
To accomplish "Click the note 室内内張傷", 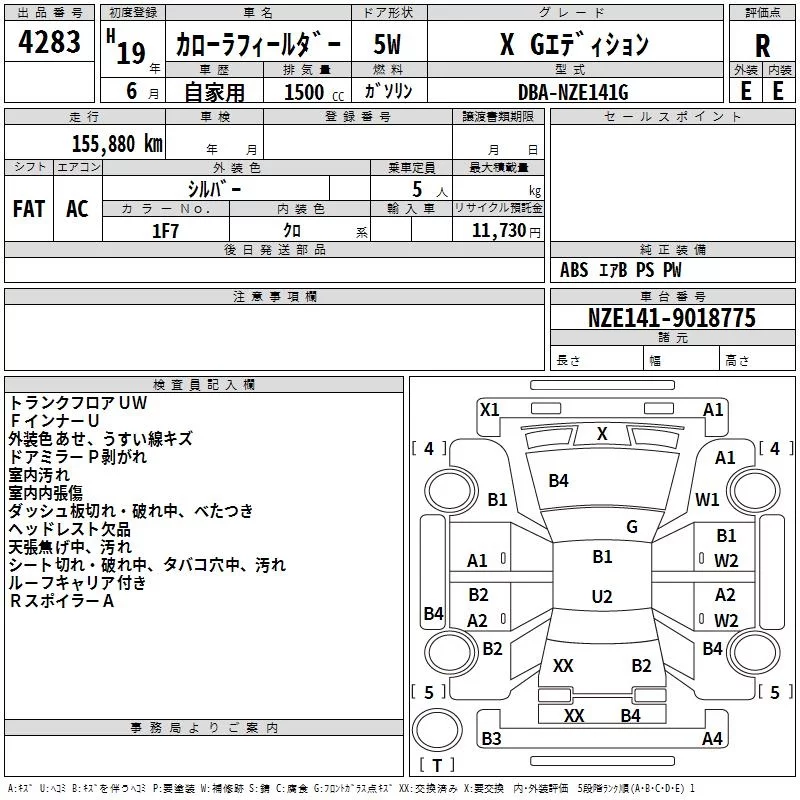I will coord(45,493).
